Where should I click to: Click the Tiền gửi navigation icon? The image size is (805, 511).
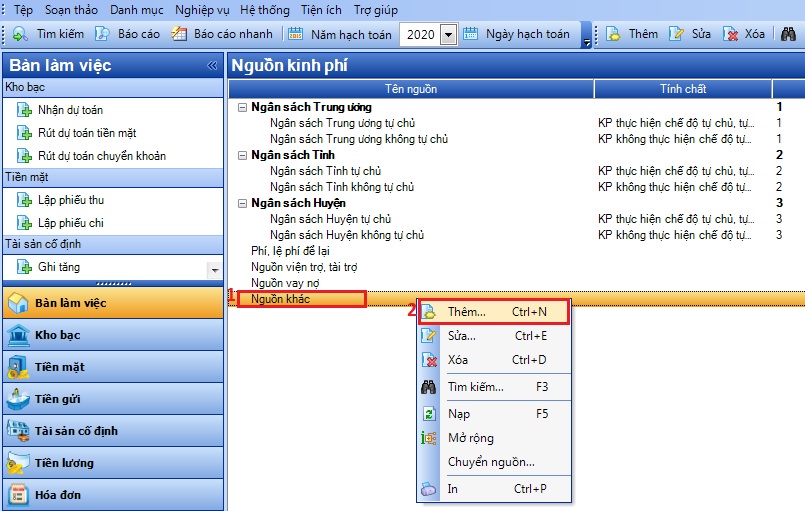coord(18,399)
